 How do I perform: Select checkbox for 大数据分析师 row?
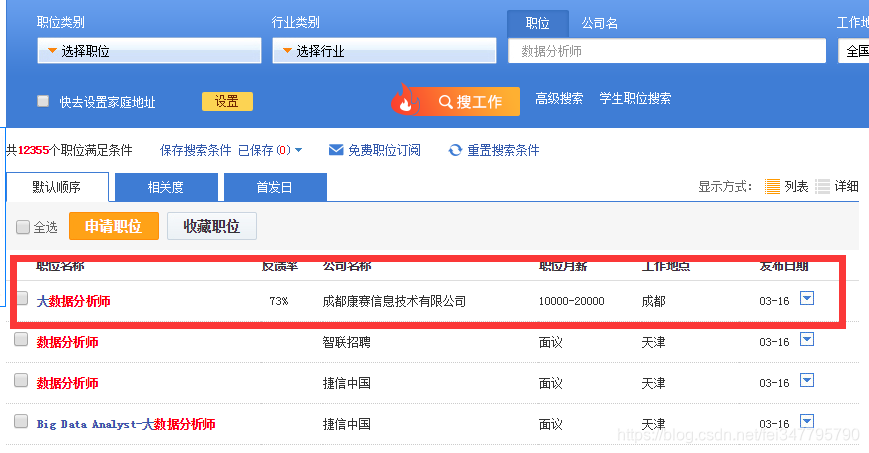(22, 298)
